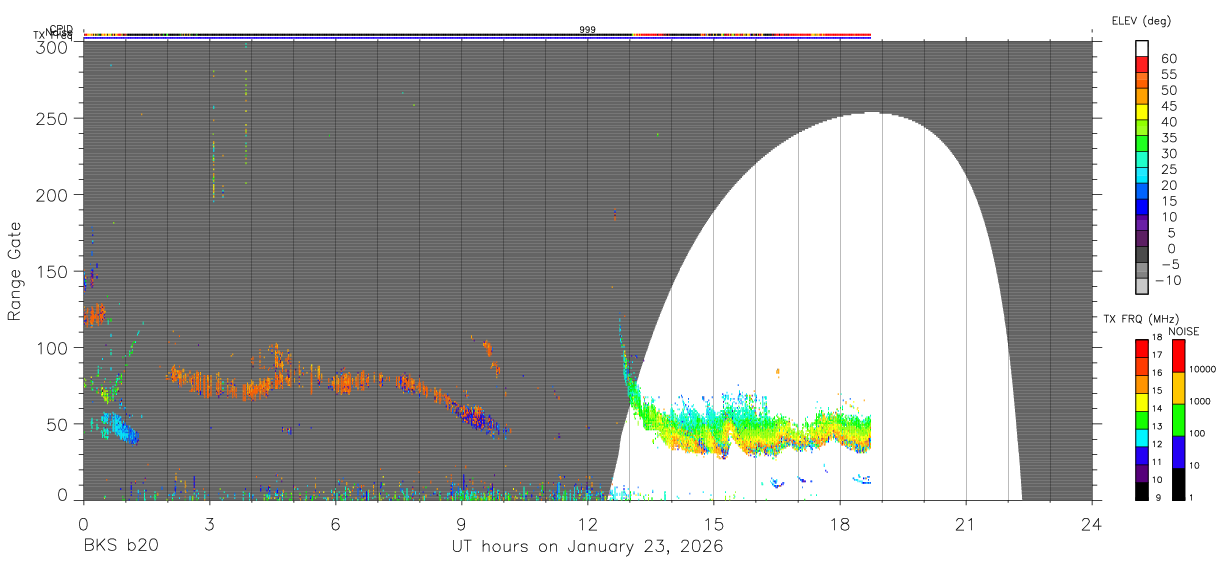Pick the yellow ELEV swatch between 45 and 40
This screenshot has width=1228, height=567.
pos(1142,113)
